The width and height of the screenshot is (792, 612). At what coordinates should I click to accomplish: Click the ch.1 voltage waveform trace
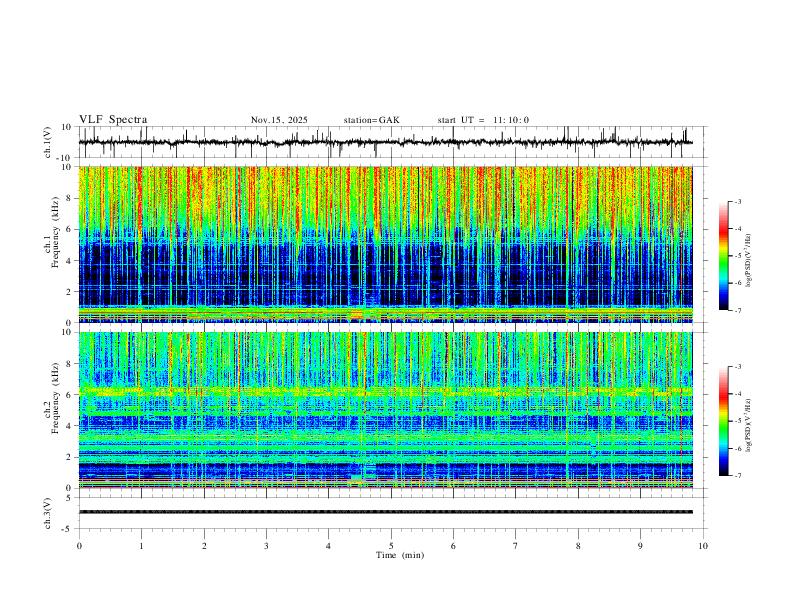(x=385, y=142)
